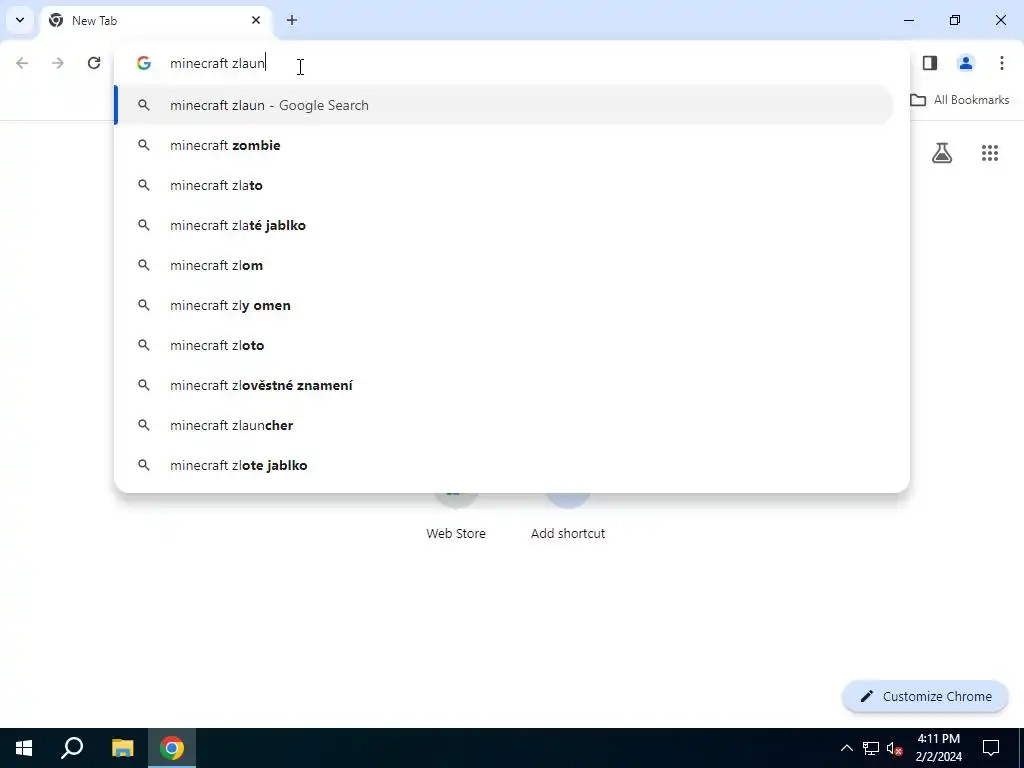Open network status tray icon
Viewport: 1024px width, 768px height.
pyautogui.click(x=871, y=748)
